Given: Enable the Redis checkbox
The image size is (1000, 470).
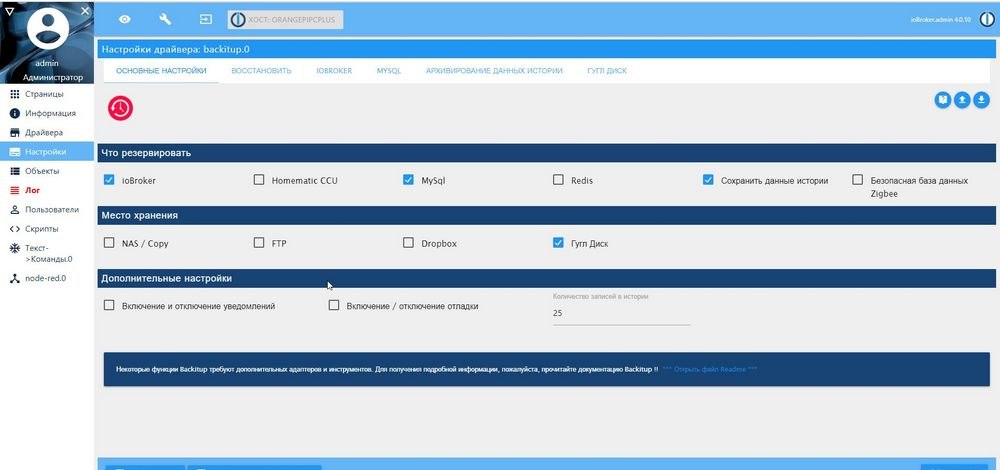Looking at the screenshot, I should (558, 180).
